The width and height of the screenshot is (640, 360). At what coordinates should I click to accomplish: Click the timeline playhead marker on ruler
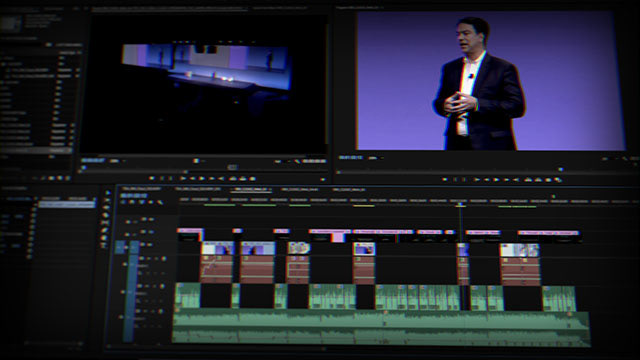[460, 204]
